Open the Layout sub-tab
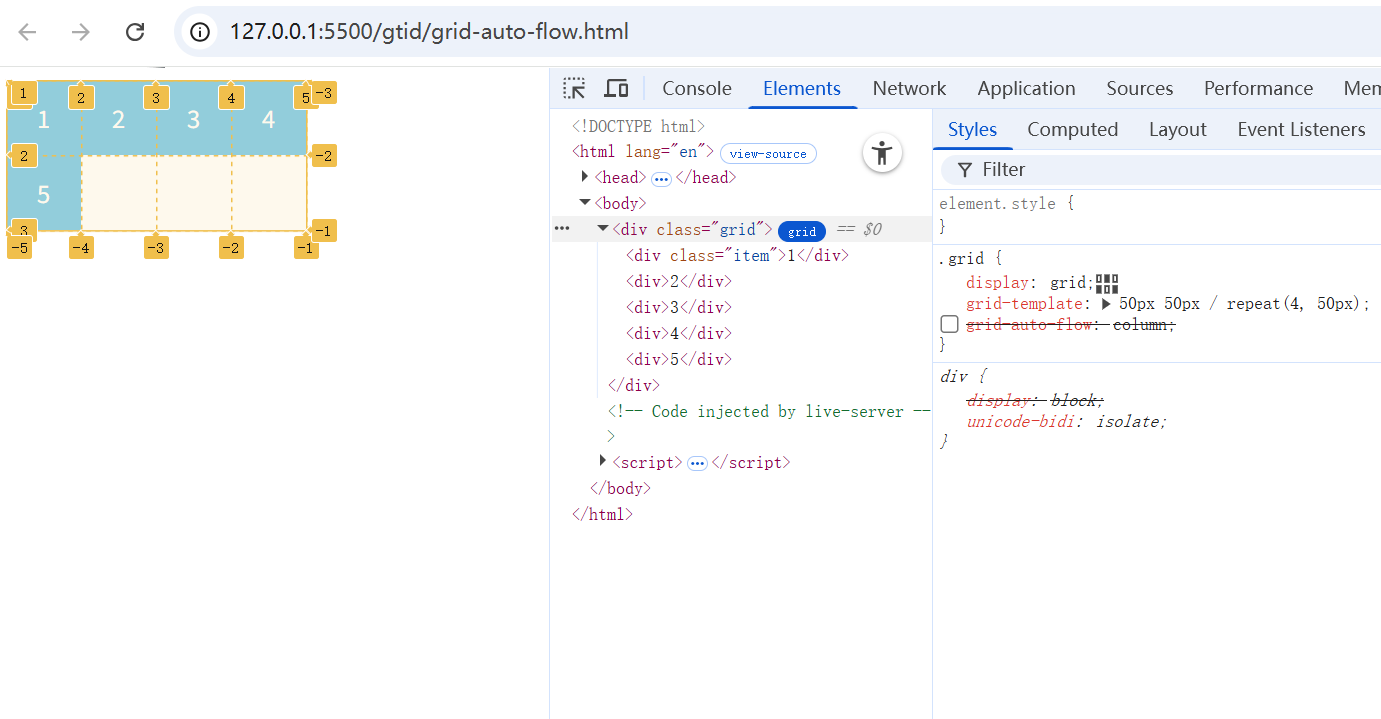The image size is (1381, 719). [x=1178, y=129]
